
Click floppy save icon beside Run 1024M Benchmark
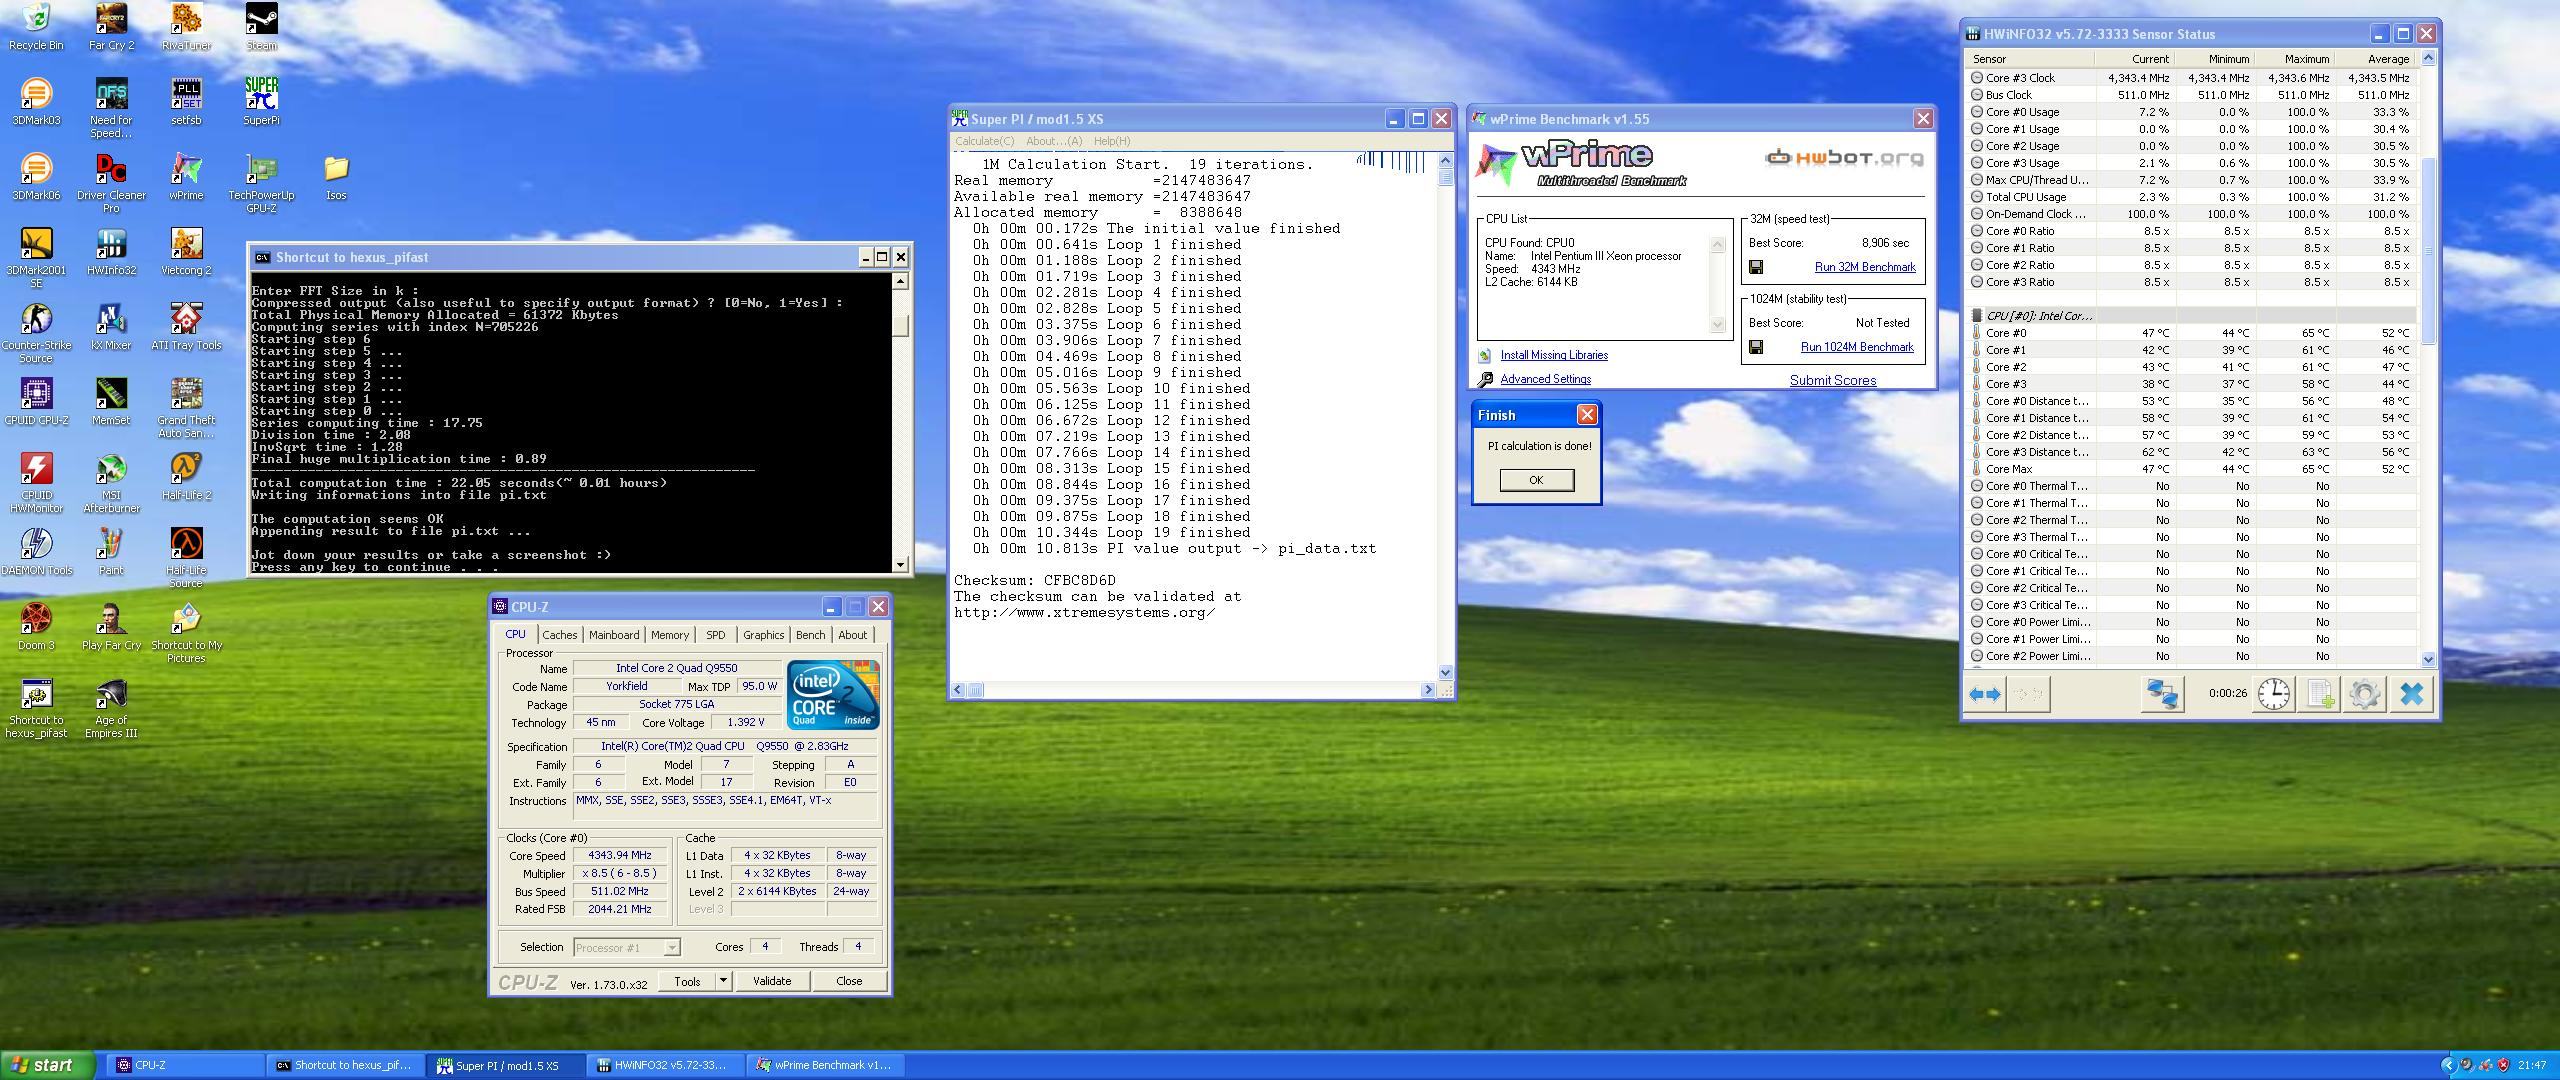pos(1756,347)
